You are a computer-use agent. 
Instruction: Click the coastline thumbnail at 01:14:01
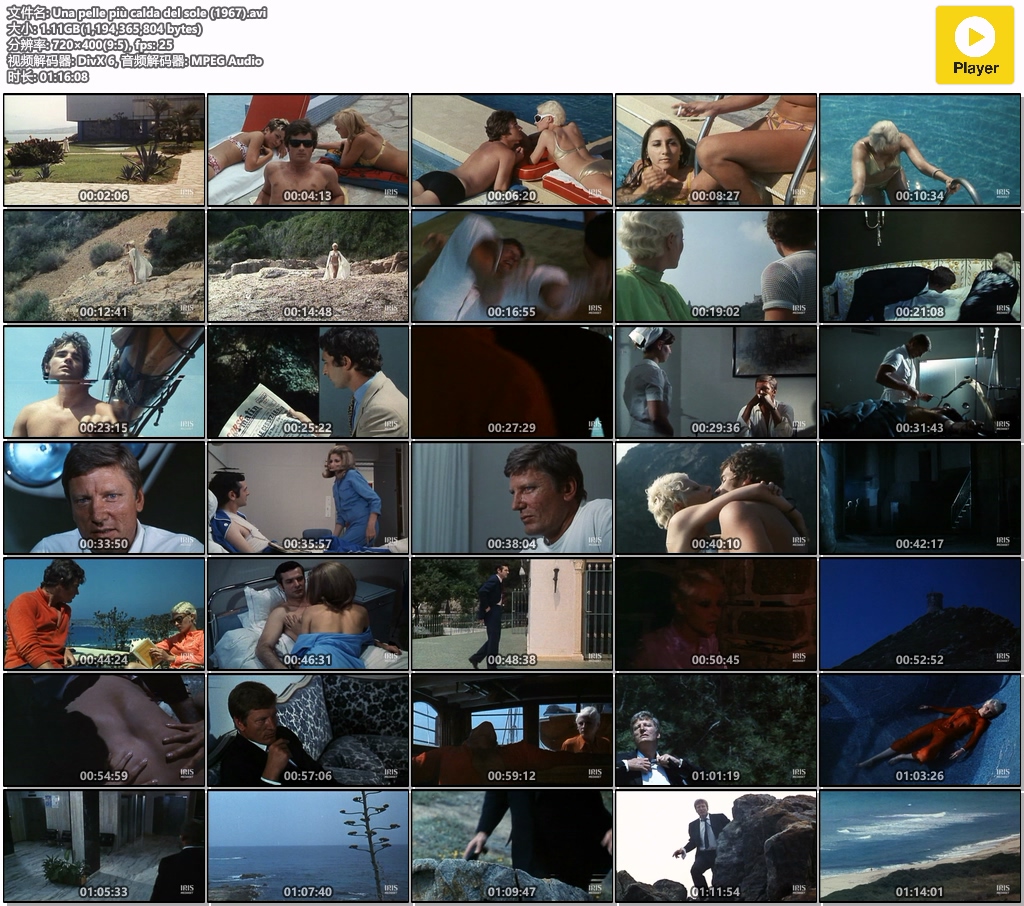pyautogui.click(x=920, y=846)
